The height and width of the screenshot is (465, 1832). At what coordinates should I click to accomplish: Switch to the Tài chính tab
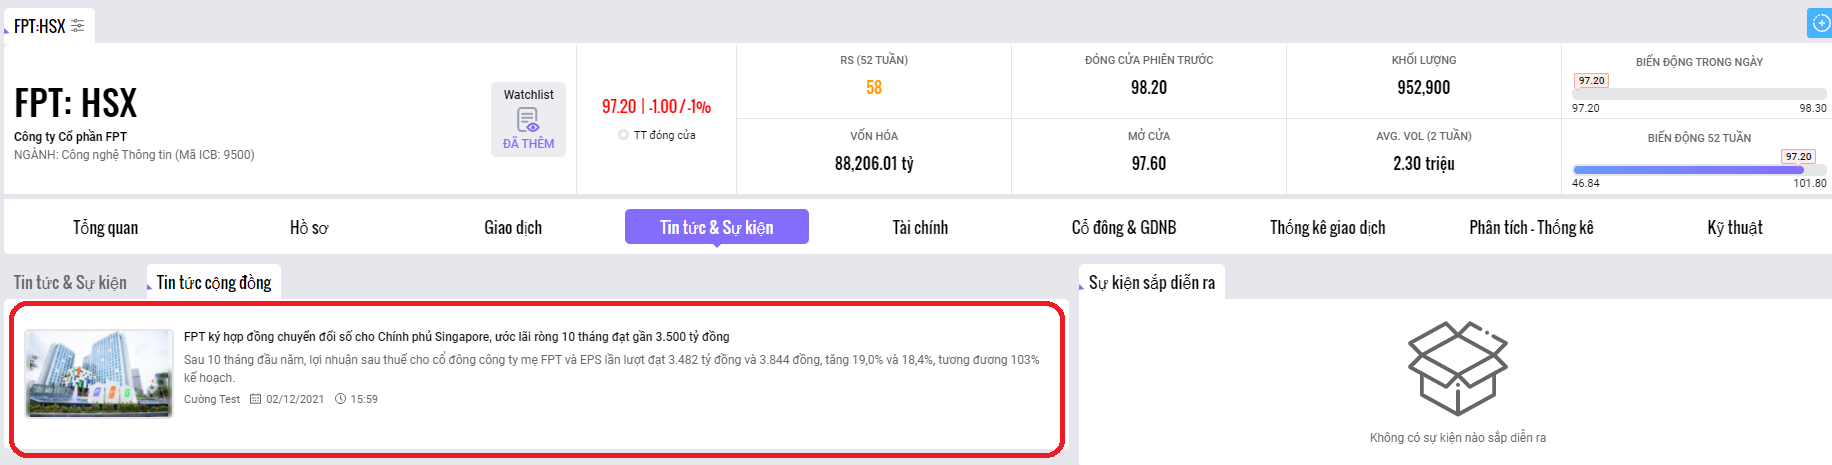click(x=920, y=228)
